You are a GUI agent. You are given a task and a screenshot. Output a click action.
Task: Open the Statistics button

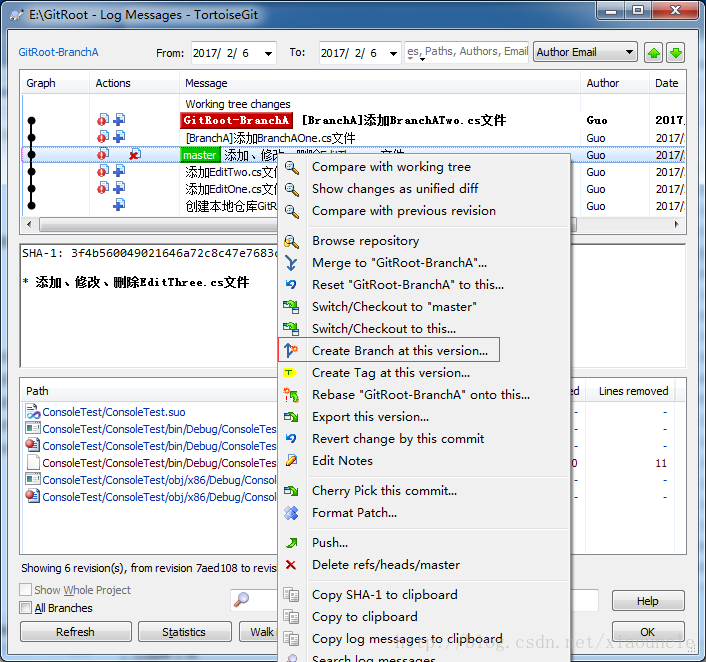click(185, 632)
